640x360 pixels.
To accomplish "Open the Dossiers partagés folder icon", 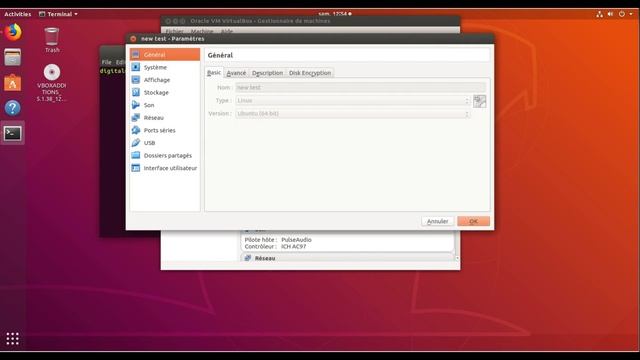I will coord(136,156).
